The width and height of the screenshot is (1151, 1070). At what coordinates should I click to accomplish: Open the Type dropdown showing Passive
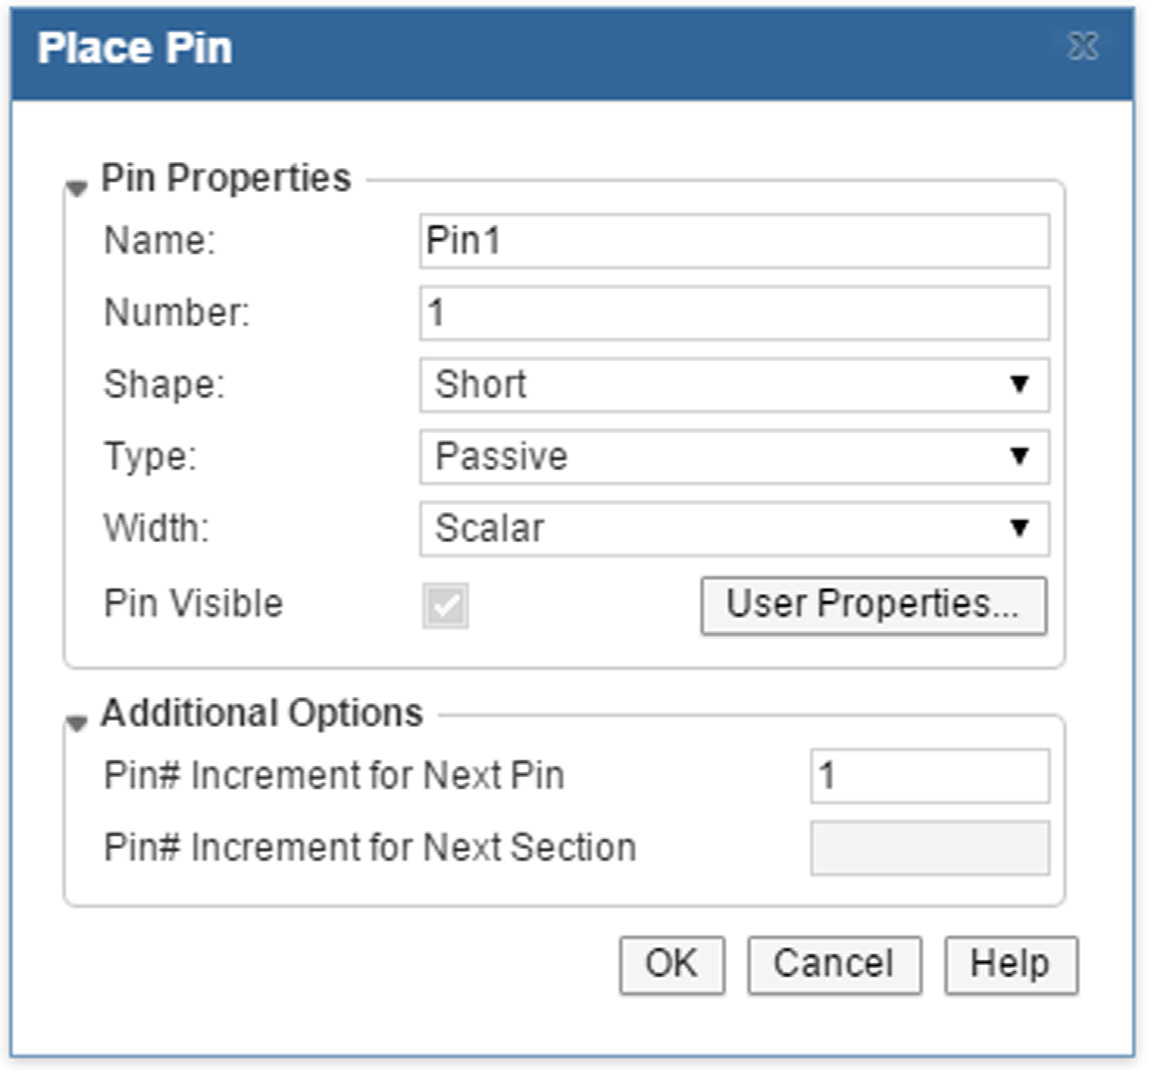click(734, 457)
